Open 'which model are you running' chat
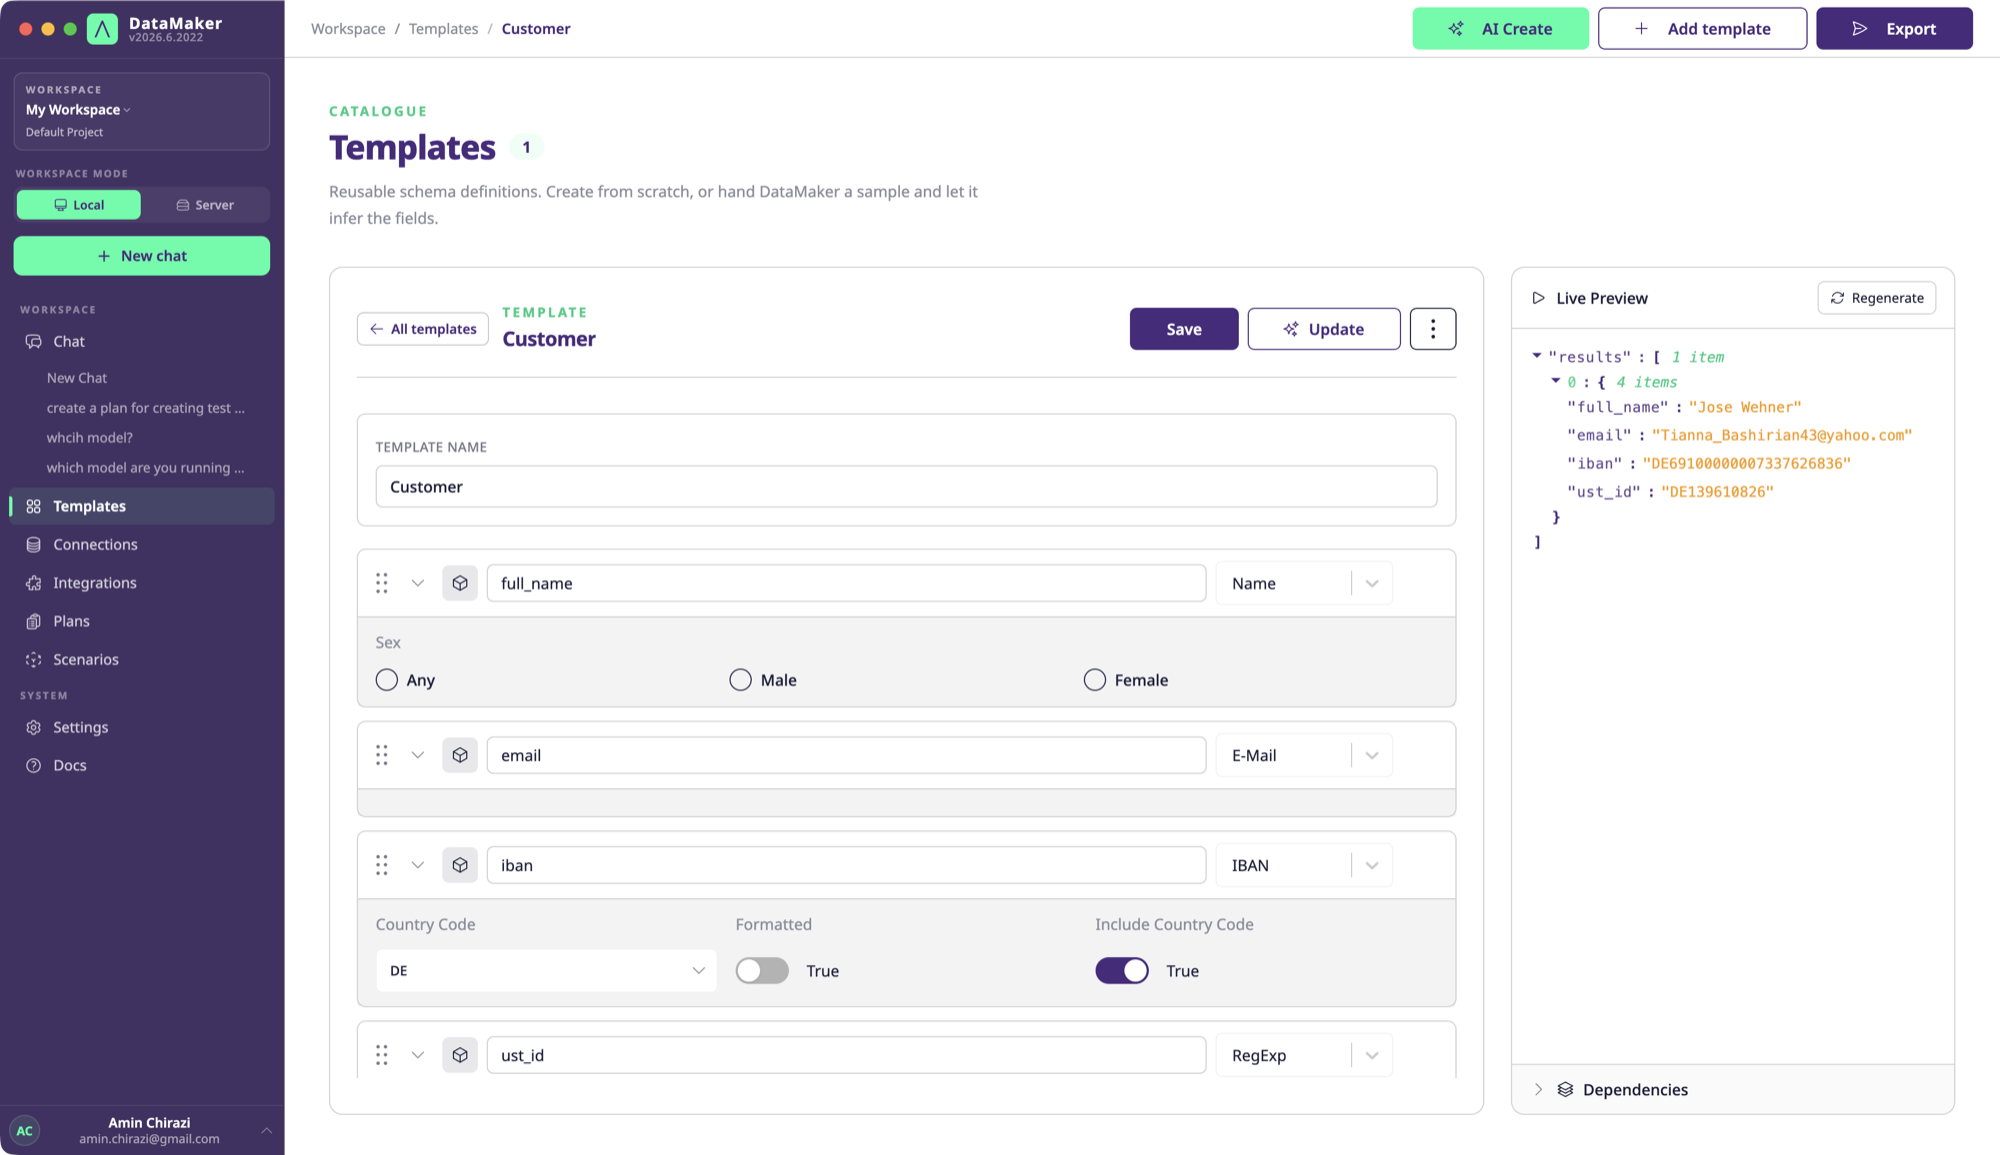The height and width of the screenshot is (1155, 2000). (x=145, y=468)
